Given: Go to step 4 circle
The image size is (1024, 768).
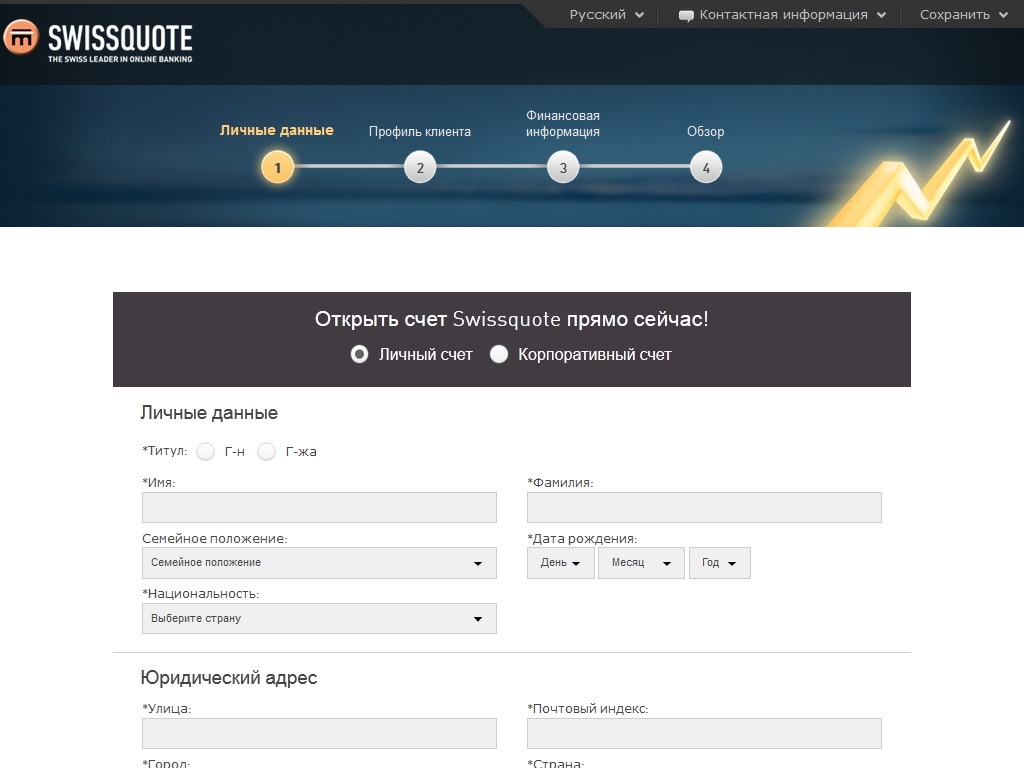Looking at the screenshot, I should point(706,167).
